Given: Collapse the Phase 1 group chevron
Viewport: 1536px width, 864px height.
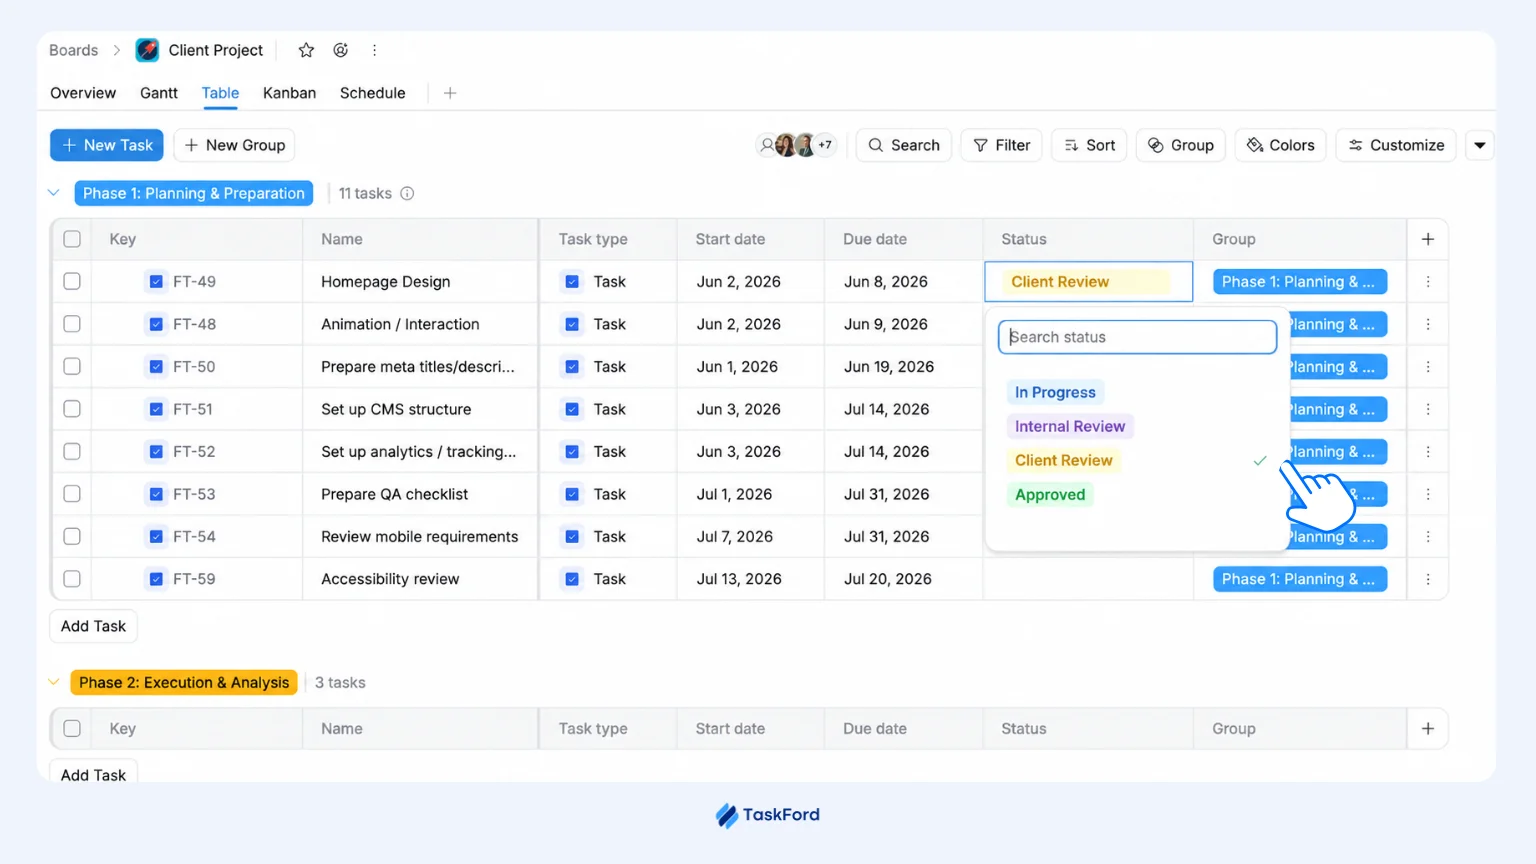Looking at the screenshot, I should [54, 193].
